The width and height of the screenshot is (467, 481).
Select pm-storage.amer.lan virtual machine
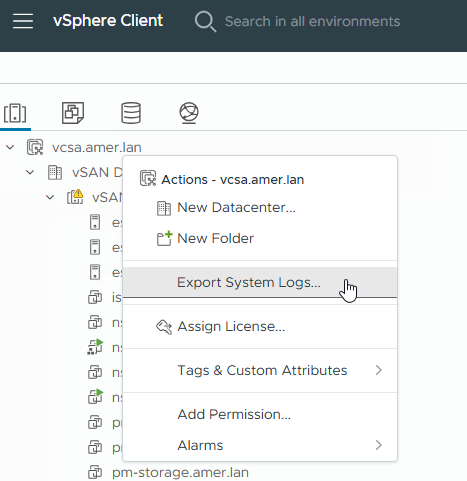pos(180,472)
